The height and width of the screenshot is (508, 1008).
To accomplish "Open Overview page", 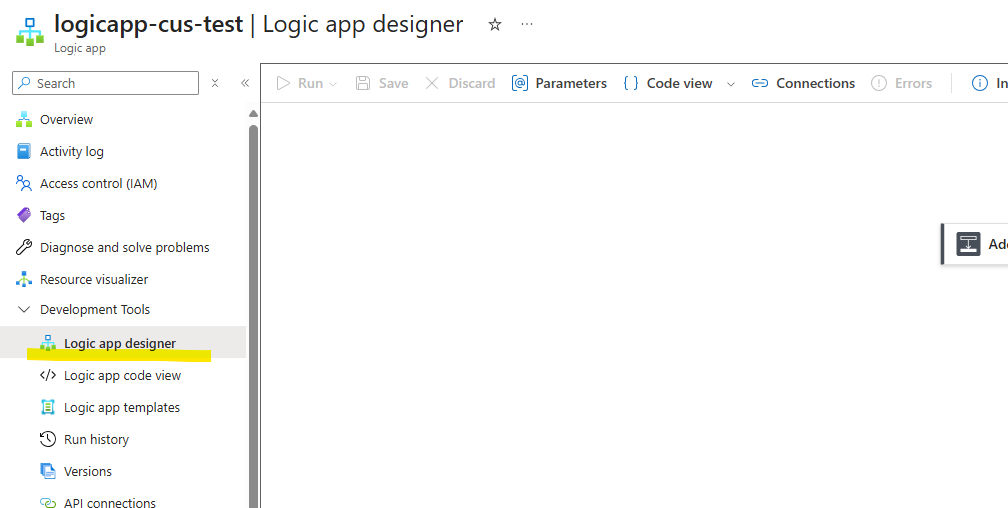I will tap(66, 120).
